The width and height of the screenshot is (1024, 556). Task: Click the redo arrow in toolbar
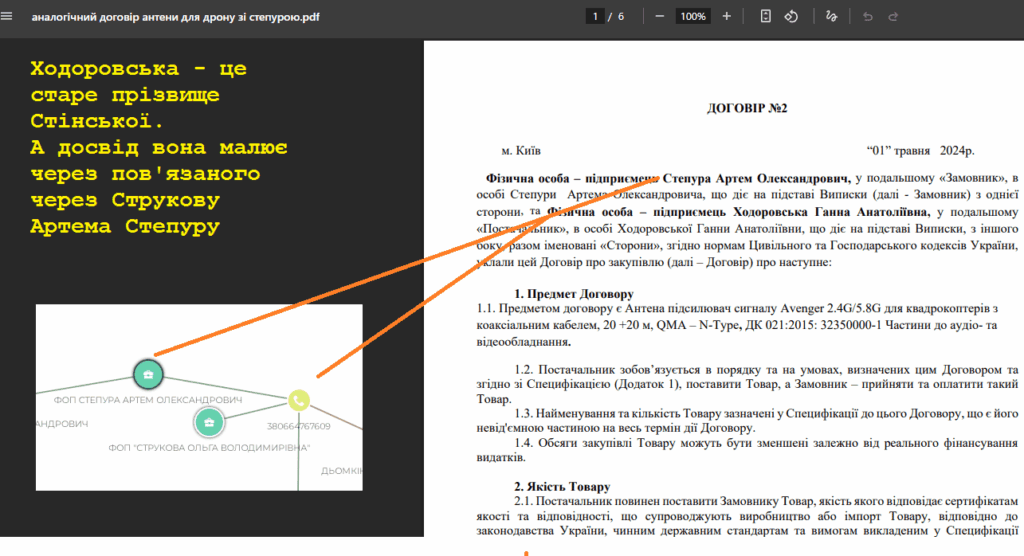point(893,16)
